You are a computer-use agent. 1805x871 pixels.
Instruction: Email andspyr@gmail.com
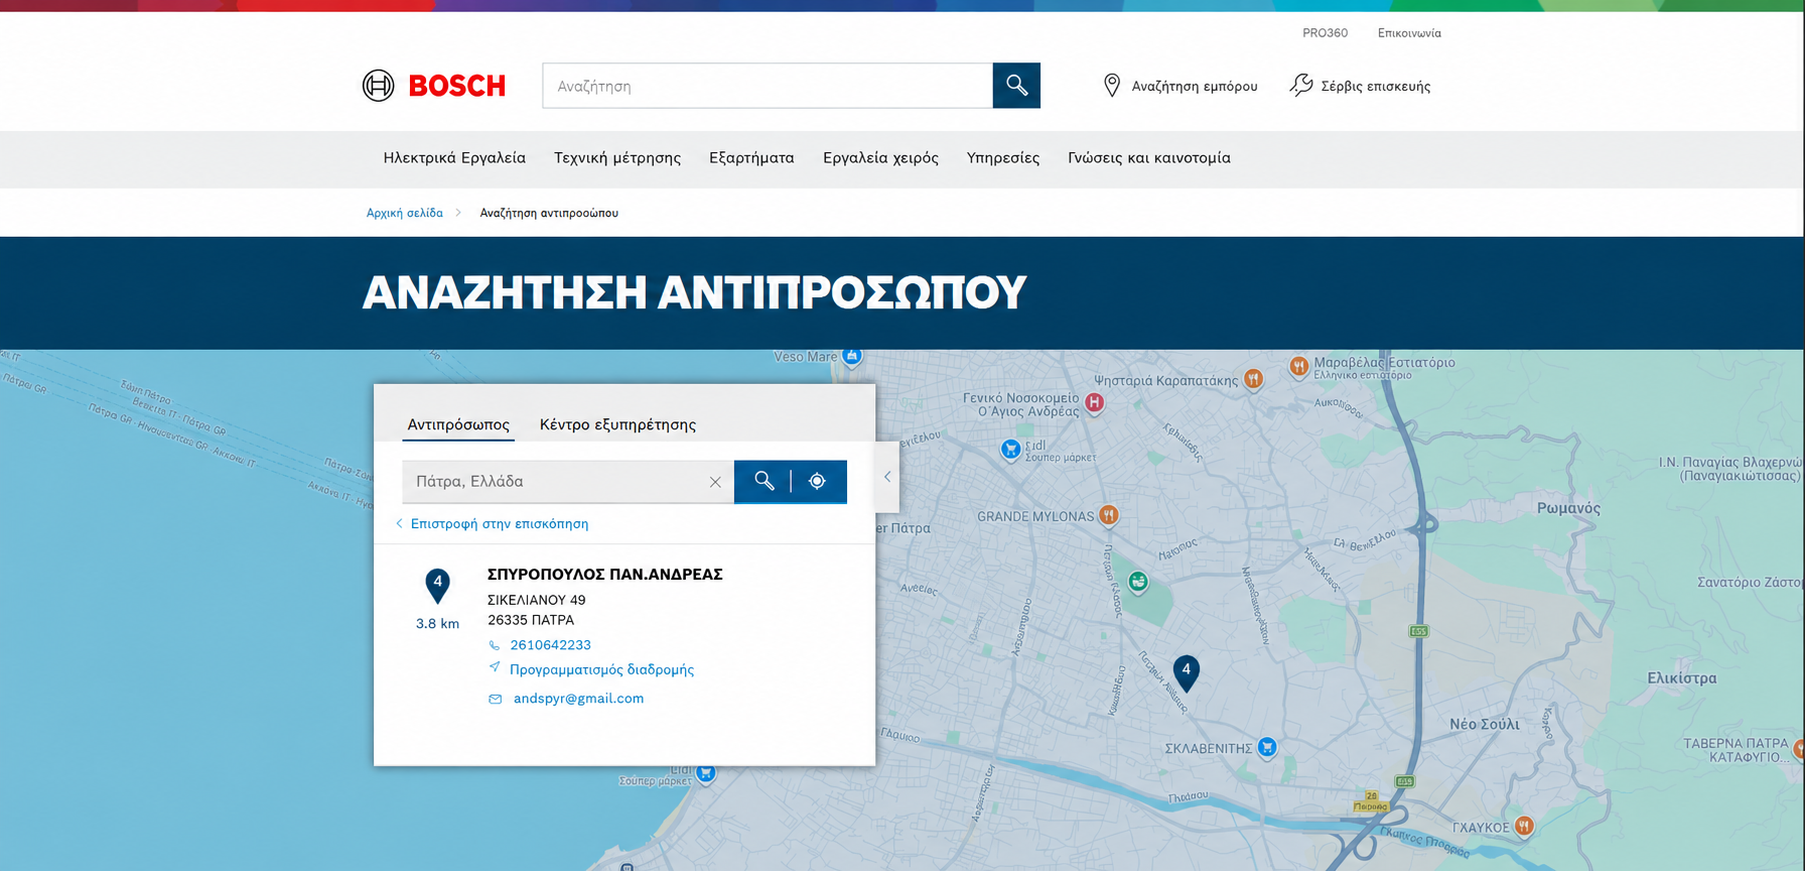578,699
